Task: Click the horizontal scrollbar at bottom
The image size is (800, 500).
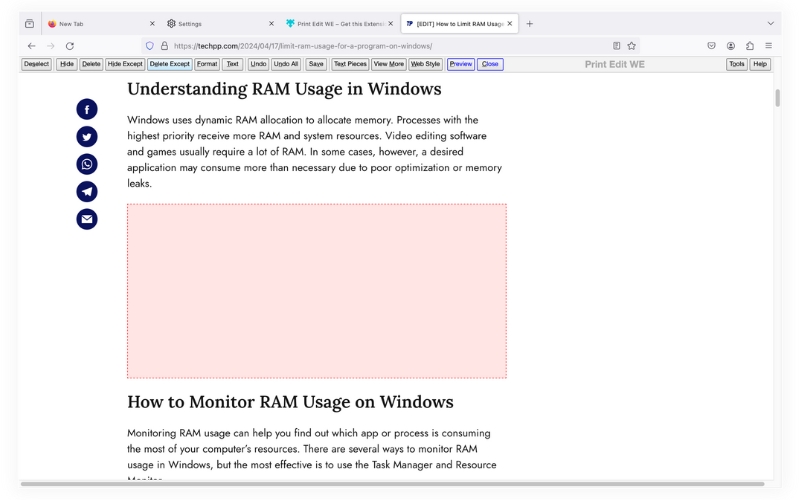Action: click(x=392, y=484)
